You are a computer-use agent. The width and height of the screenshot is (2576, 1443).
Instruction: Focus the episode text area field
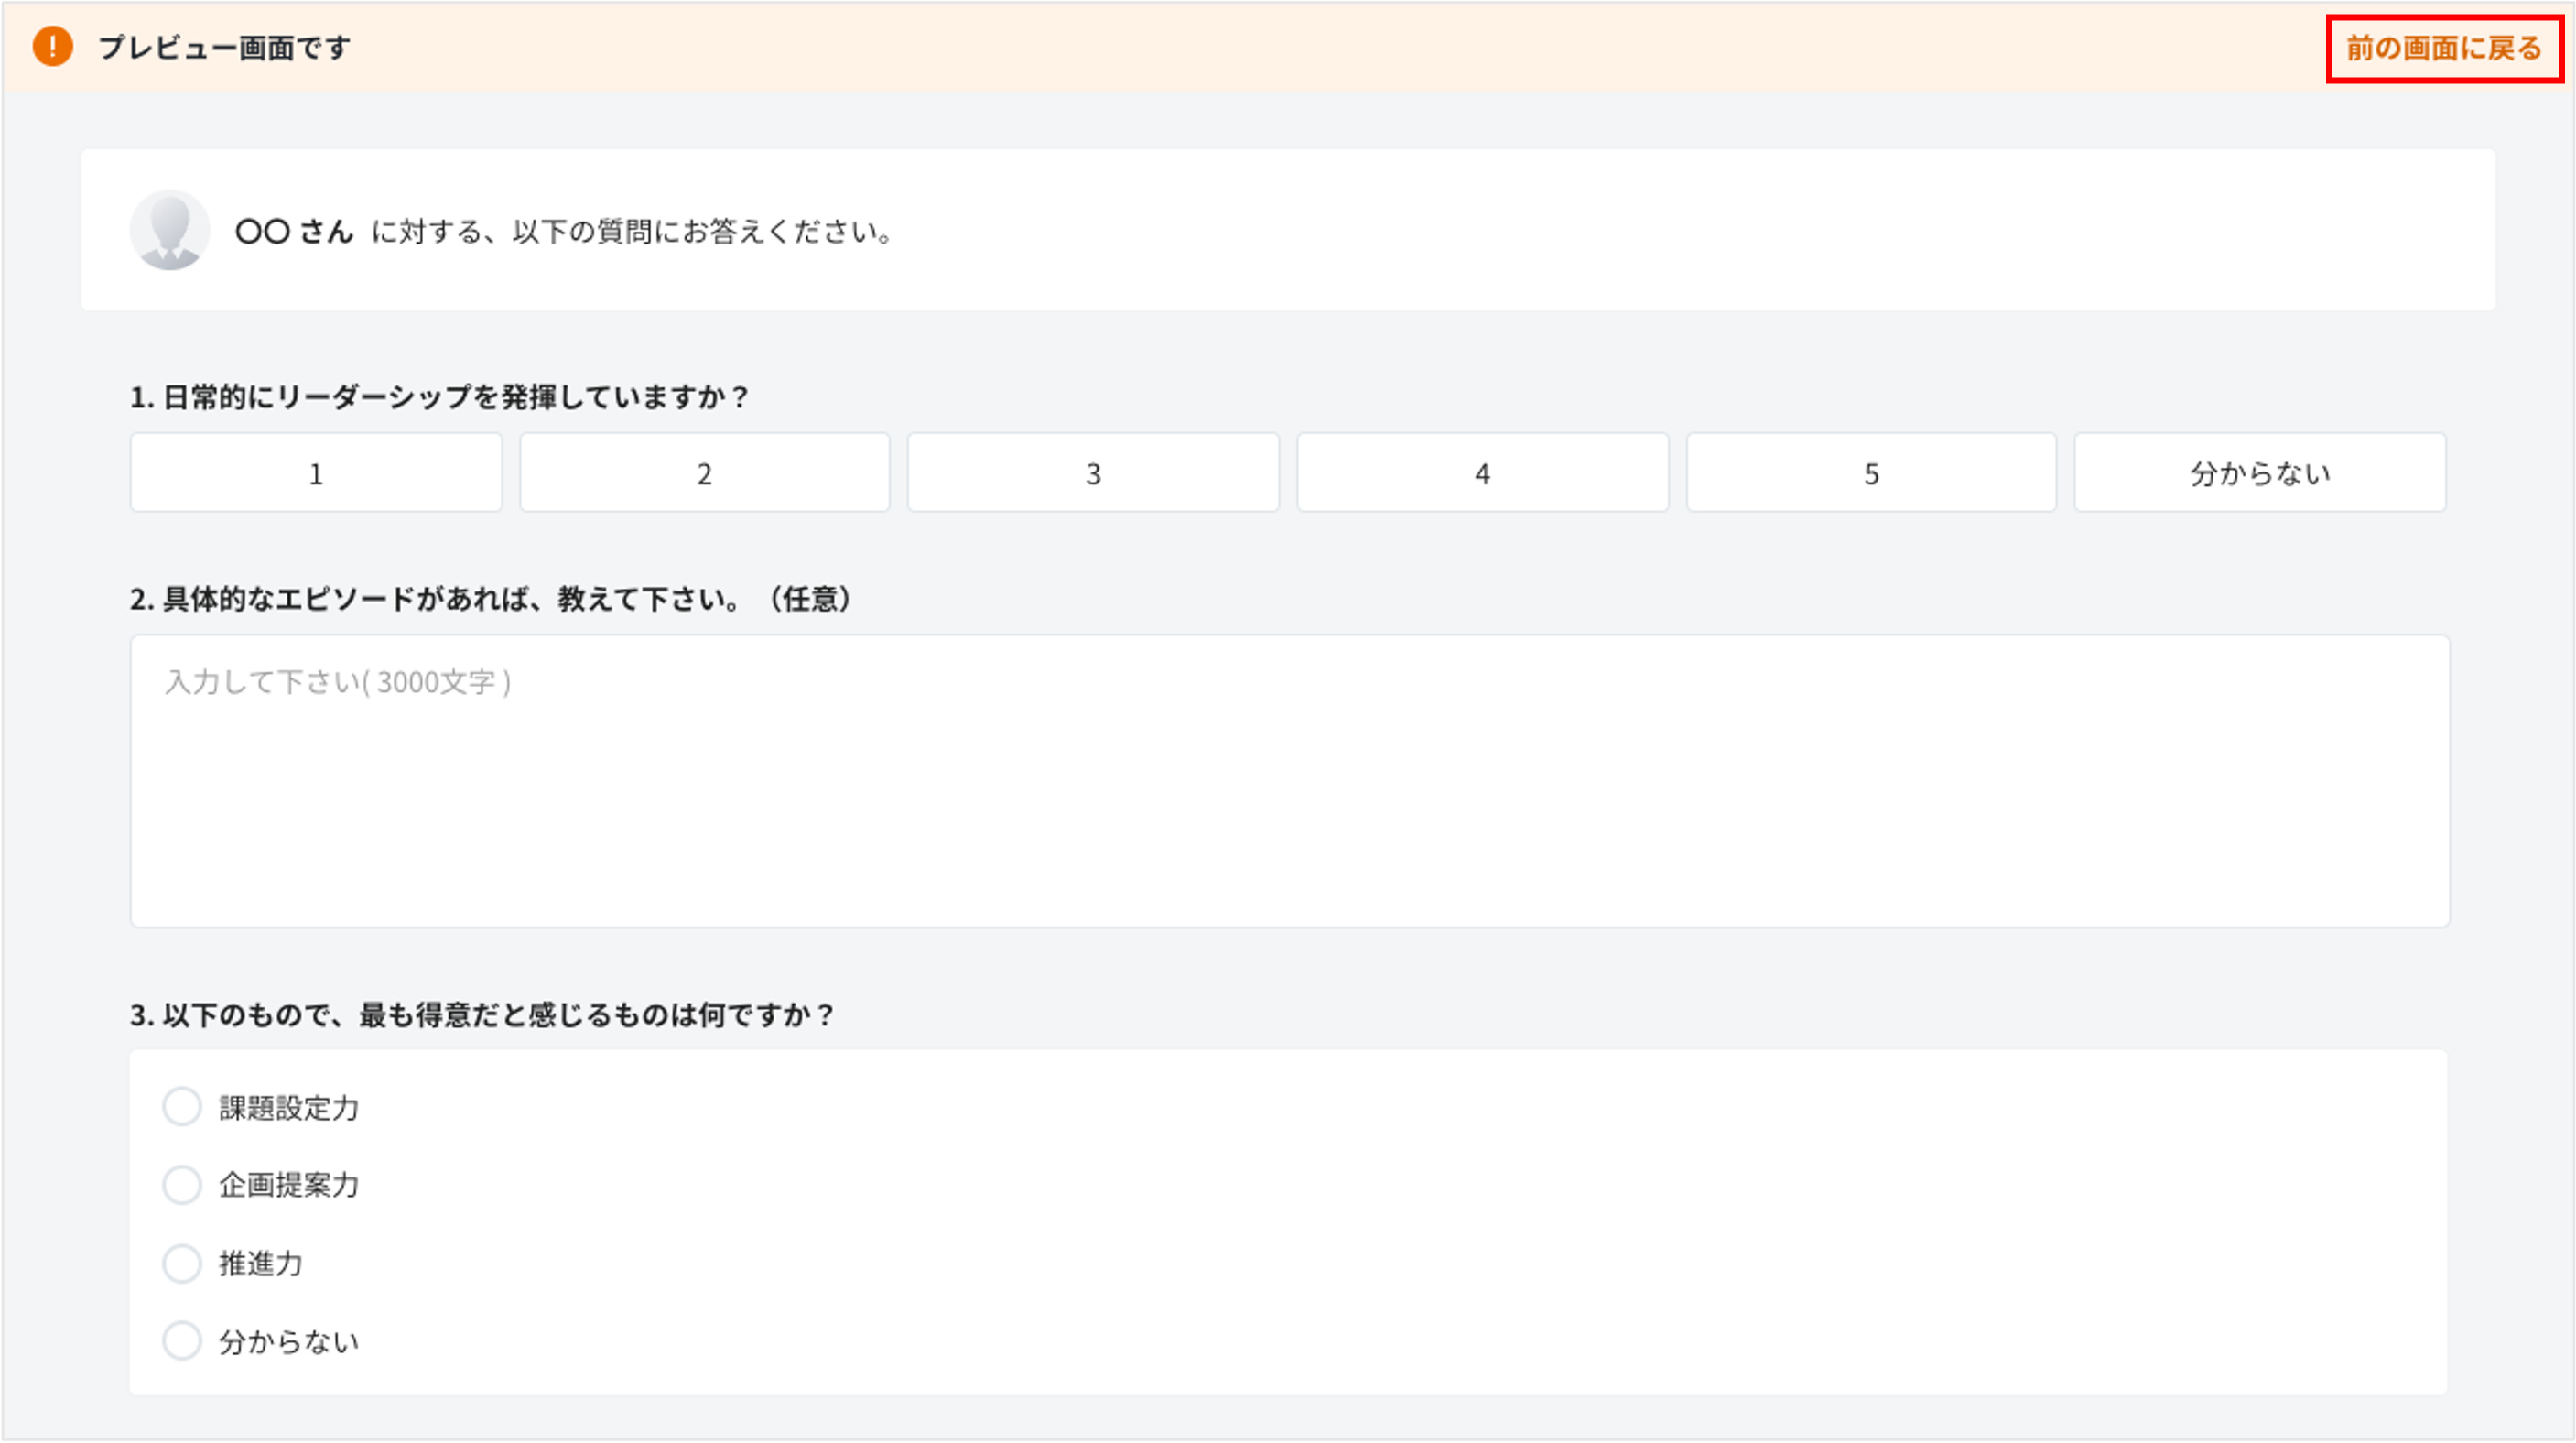tap(1289, 780)
